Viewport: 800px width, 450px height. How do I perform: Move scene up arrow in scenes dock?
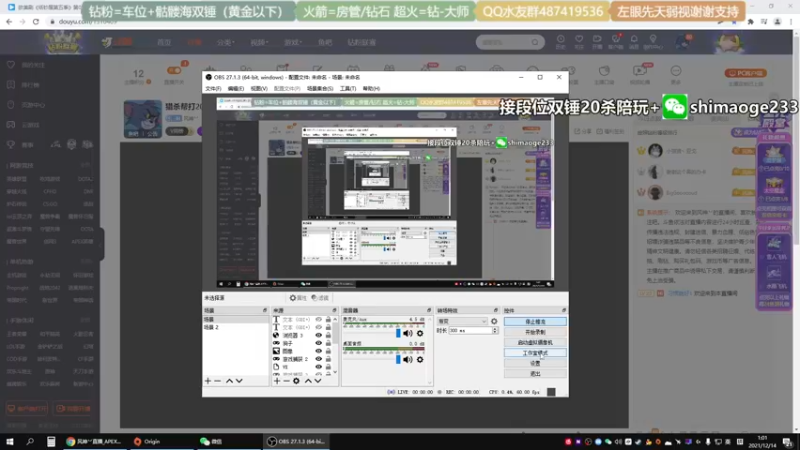pos(230,381)
